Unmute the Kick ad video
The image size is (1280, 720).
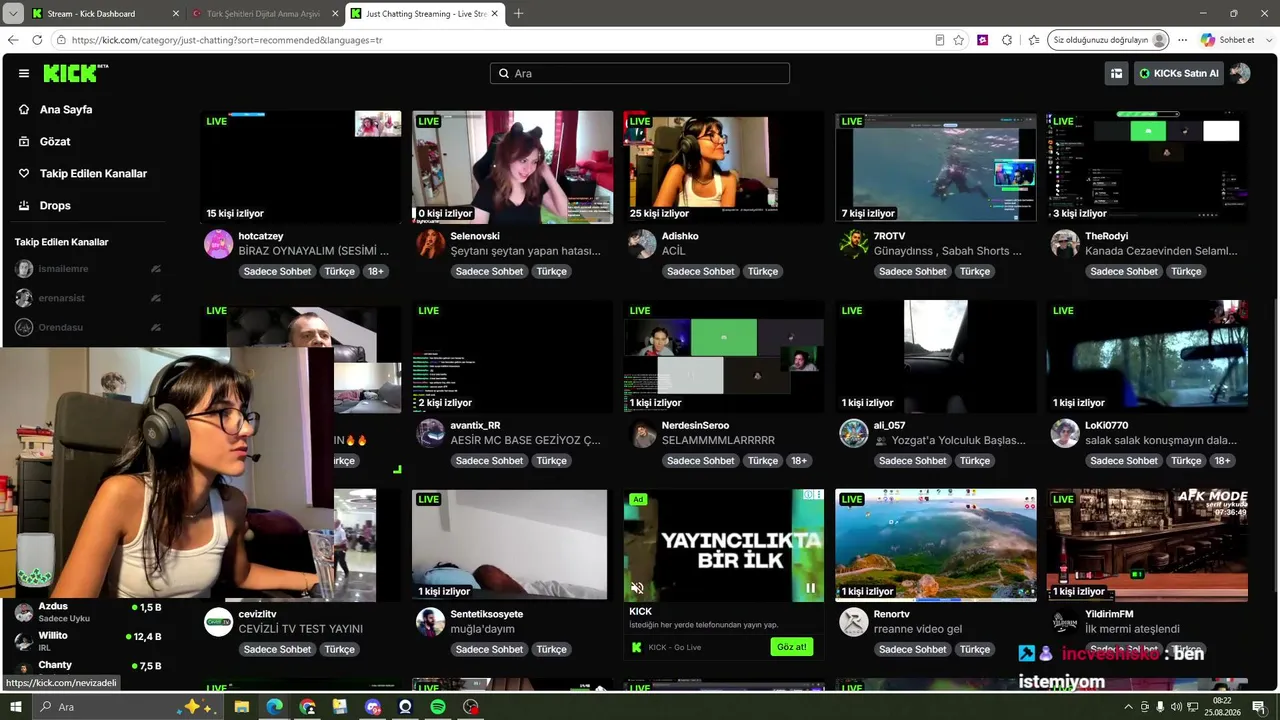coord(637,588)
